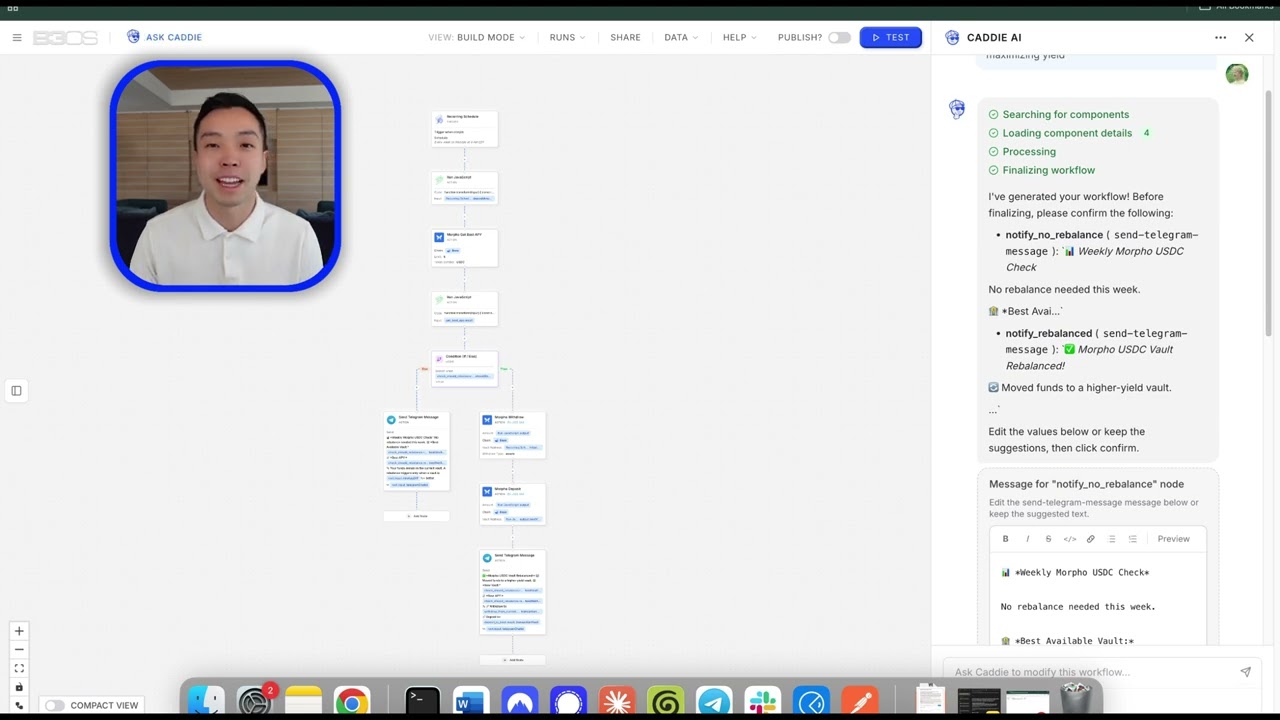Toggle the Publish switch
1280x720 pixels.
(x=839, y=38)
